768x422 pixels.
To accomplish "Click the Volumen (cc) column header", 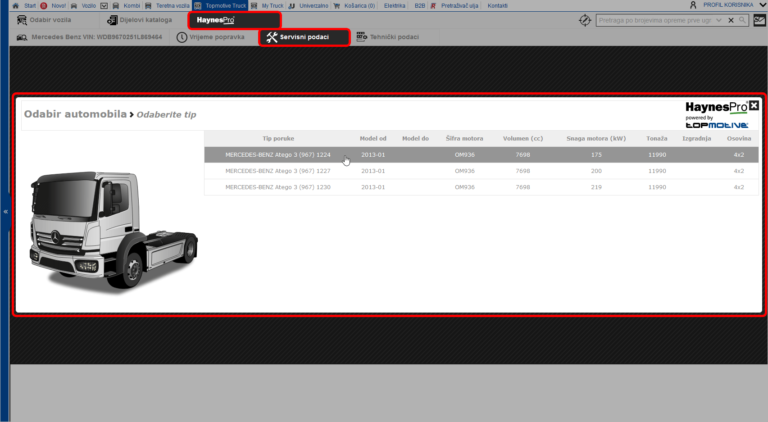I will point(523,139).
